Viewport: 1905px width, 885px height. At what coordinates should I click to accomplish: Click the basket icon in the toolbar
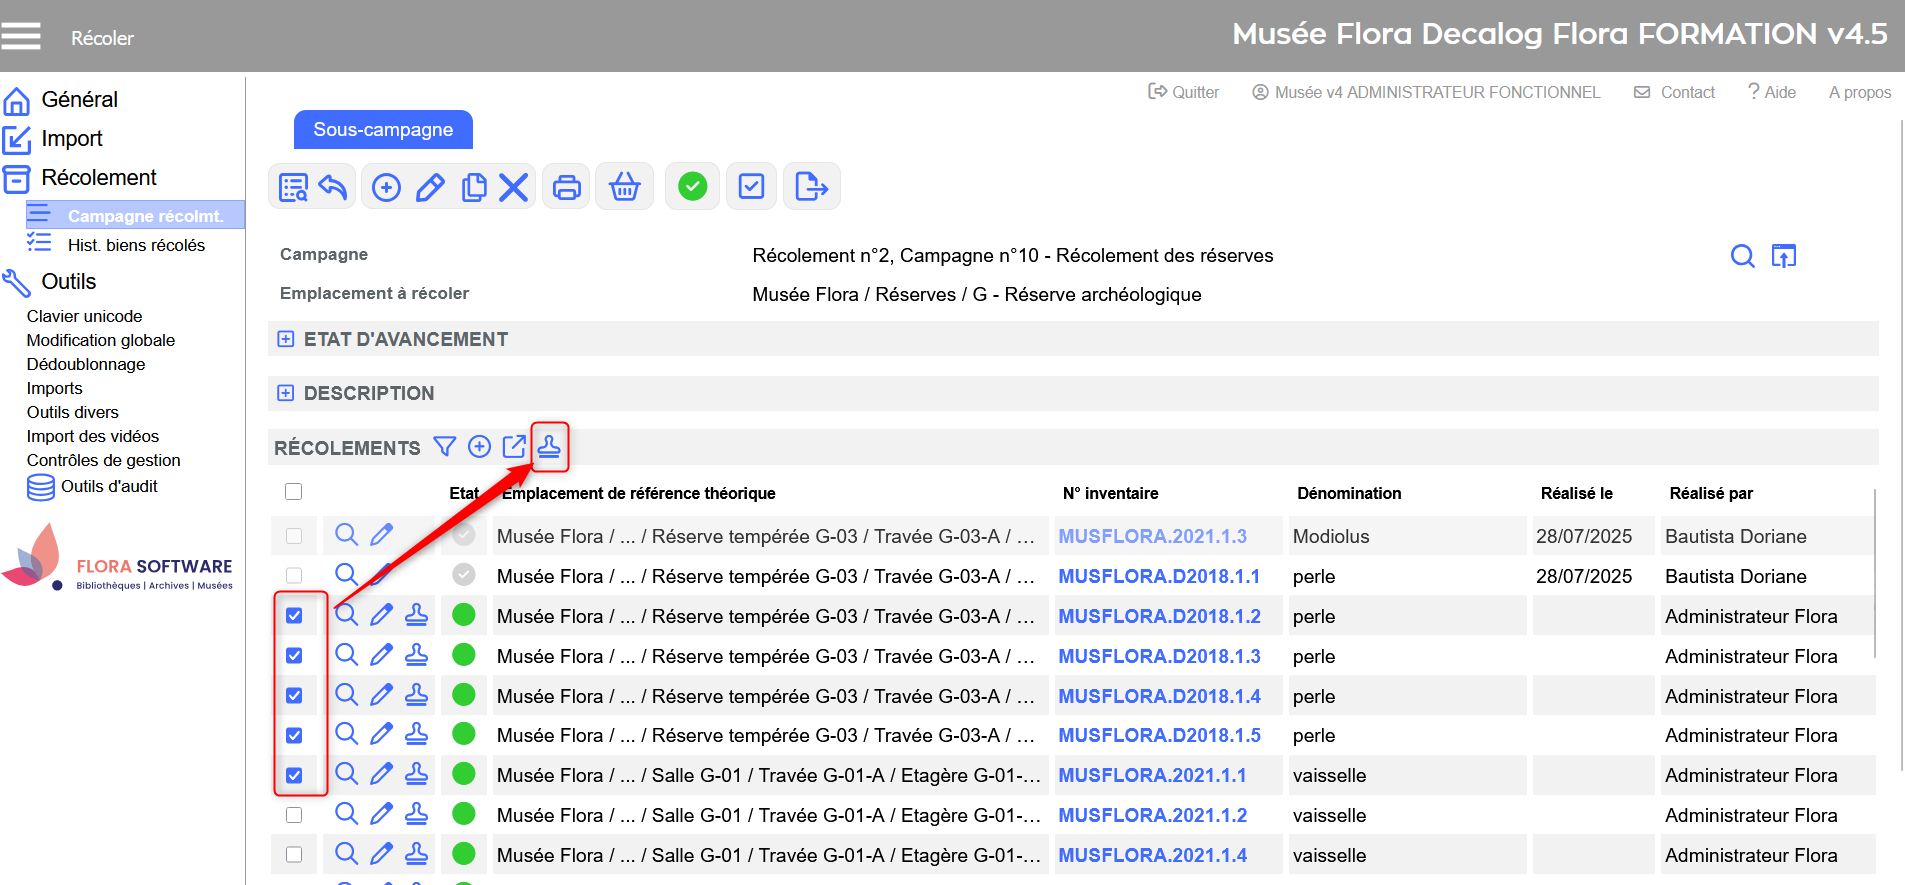point(624,187)
